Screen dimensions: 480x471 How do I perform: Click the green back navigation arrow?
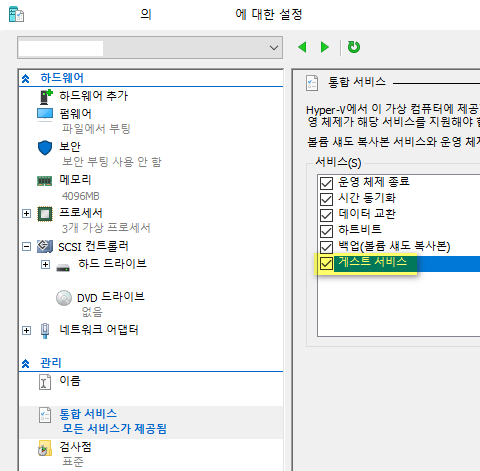(x=302, y=47)
